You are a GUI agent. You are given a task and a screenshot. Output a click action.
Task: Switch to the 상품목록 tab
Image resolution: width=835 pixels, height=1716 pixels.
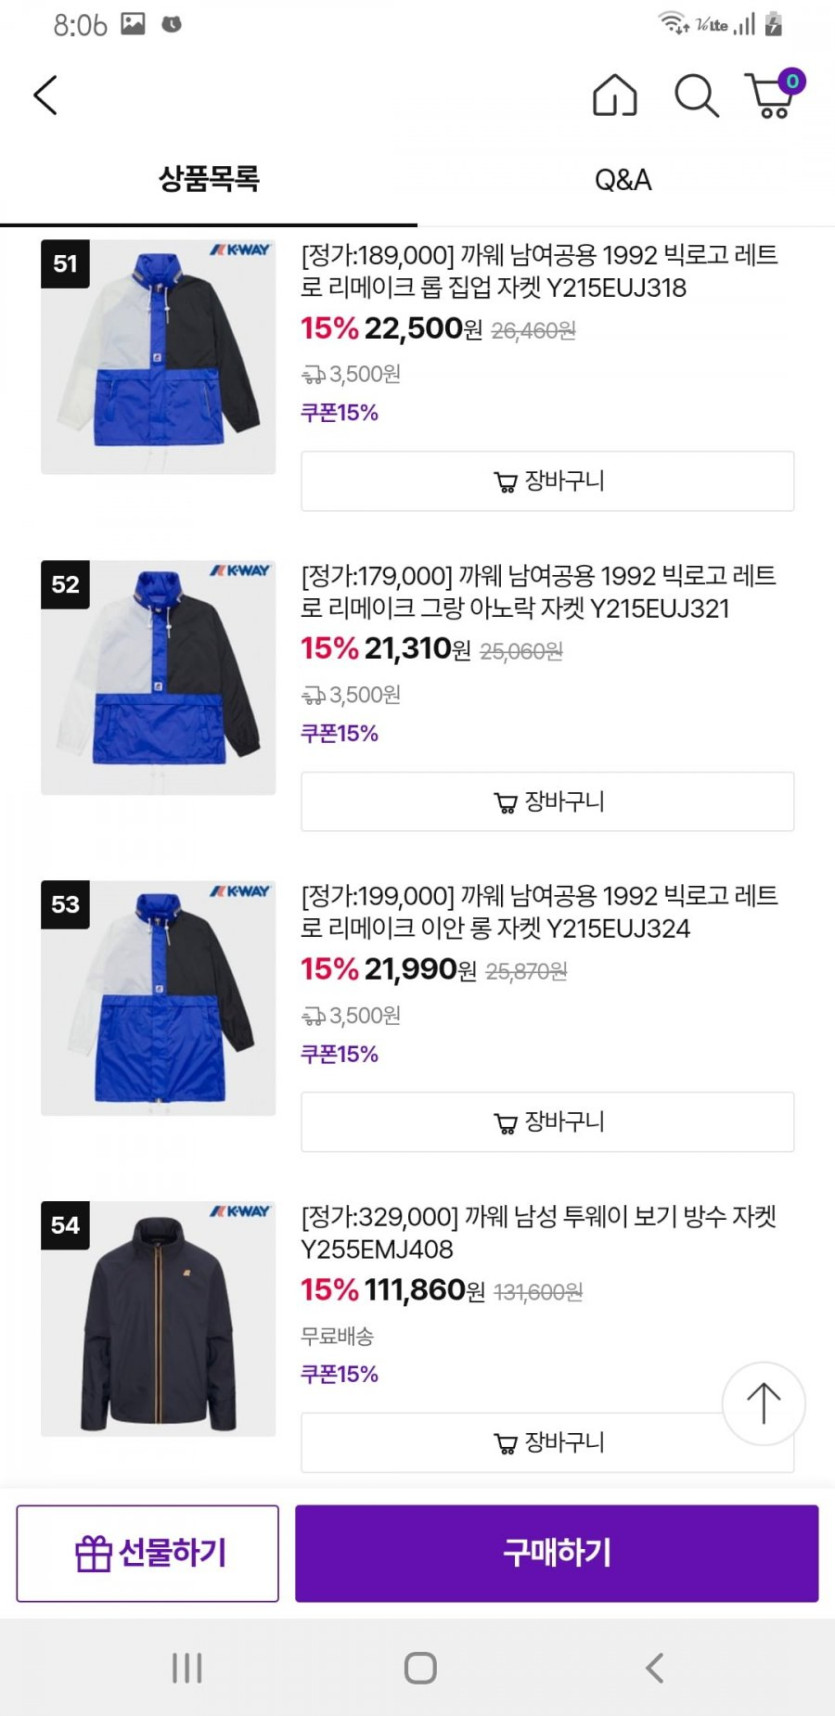[x=208, y=180]
